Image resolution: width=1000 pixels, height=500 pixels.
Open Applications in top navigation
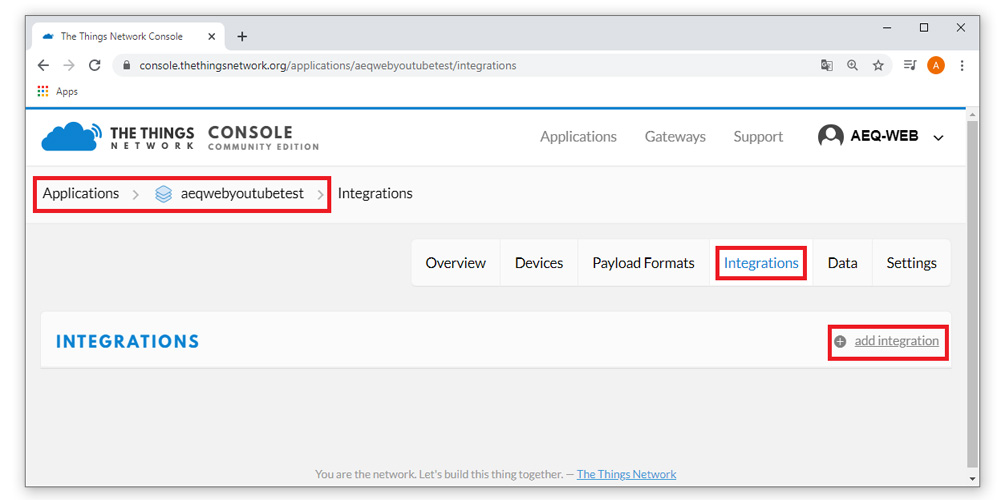pyautogui.click(x=578, y=136)
